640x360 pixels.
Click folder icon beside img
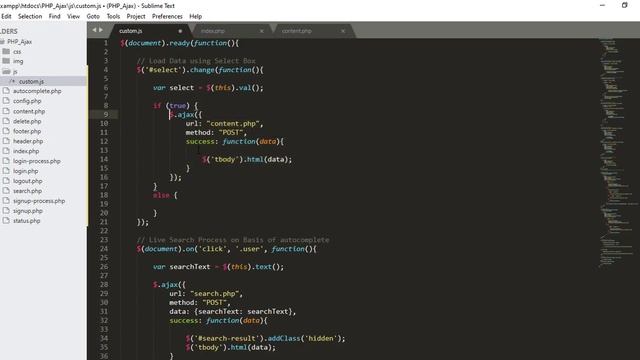pyautogui.click(x=6, y=61)
